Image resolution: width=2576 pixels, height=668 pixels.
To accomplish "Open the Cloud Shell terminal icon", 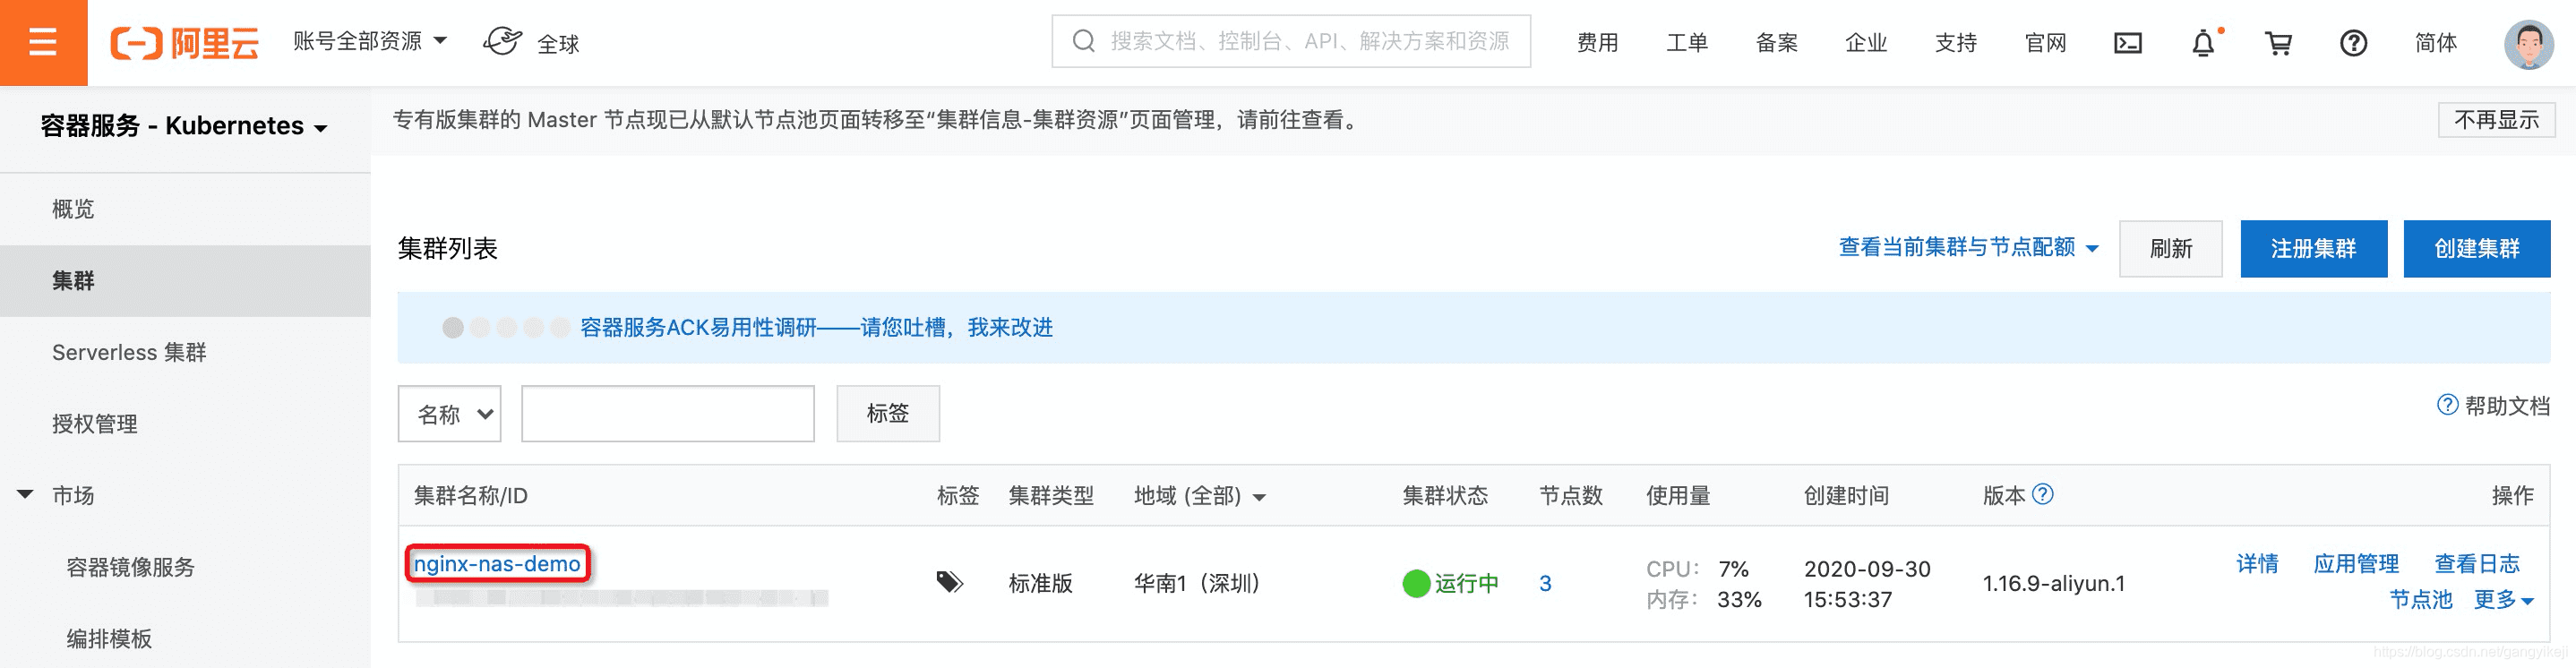I will pyautogui.click(x=2127, y=43).
